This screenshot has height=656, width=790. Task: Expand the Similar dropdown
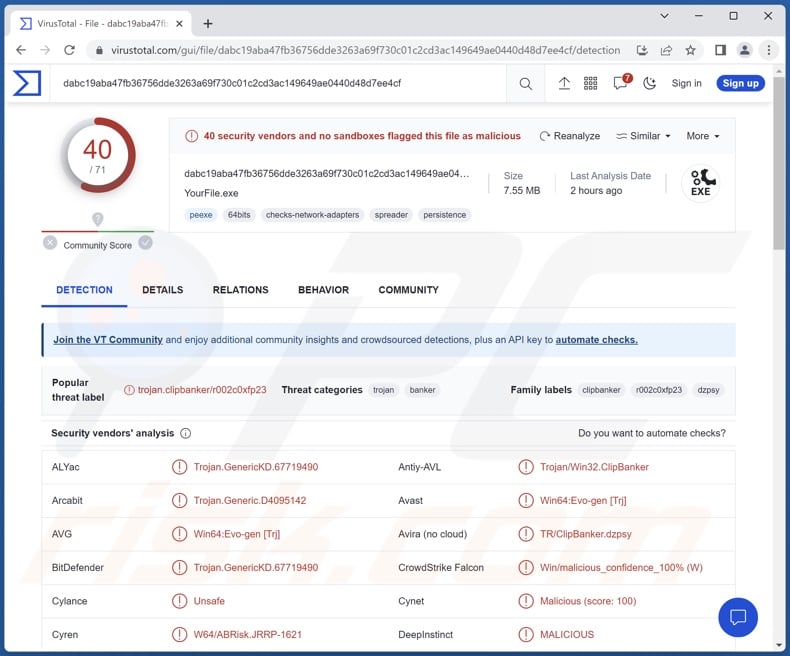[x=643, y=136]
